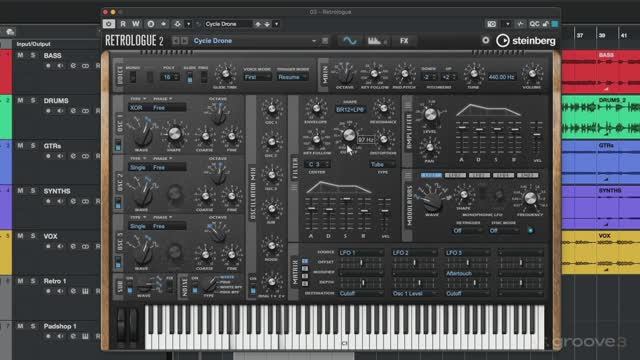The height and width of the screenshot is (360, 640).
Task: Click the round options icon left of Steinberg logo
Action: pos(485,40)
